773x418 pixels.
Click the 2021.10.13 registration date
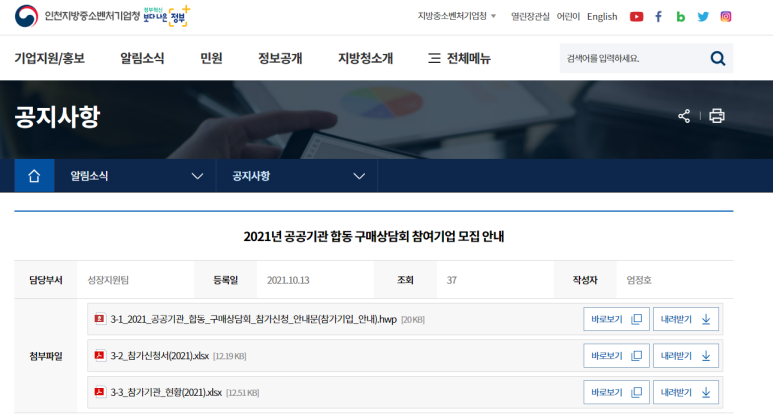point(288,280)
